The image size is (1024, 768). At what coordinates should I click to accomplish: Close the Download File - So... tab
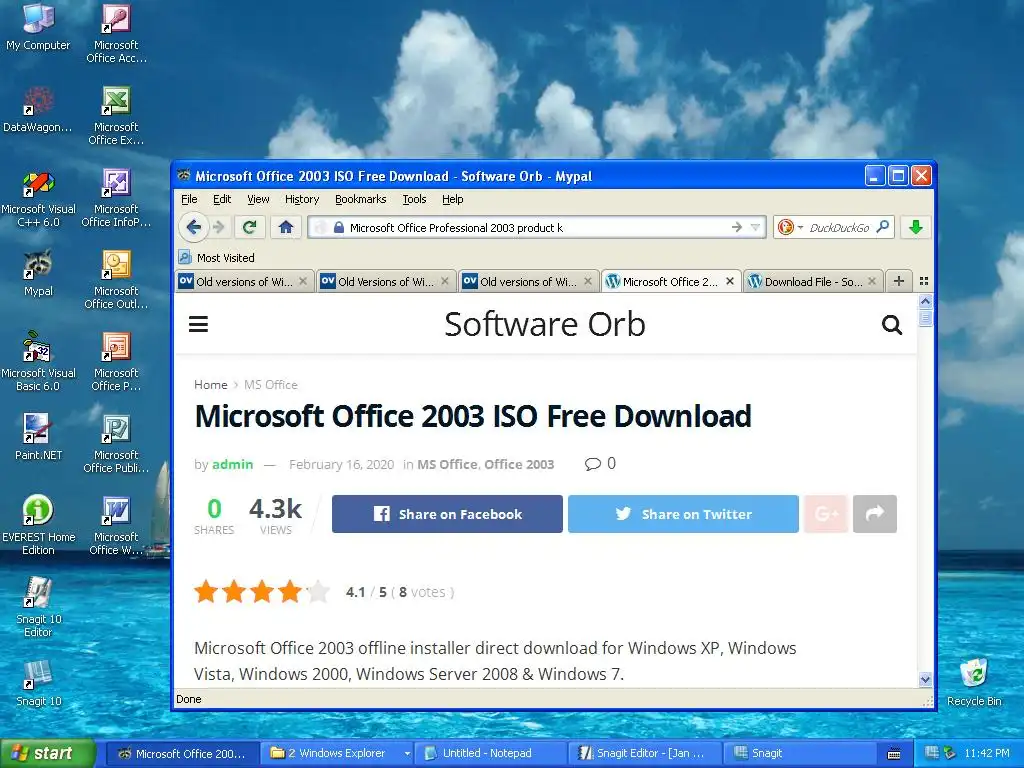click(x=872, y=281)
